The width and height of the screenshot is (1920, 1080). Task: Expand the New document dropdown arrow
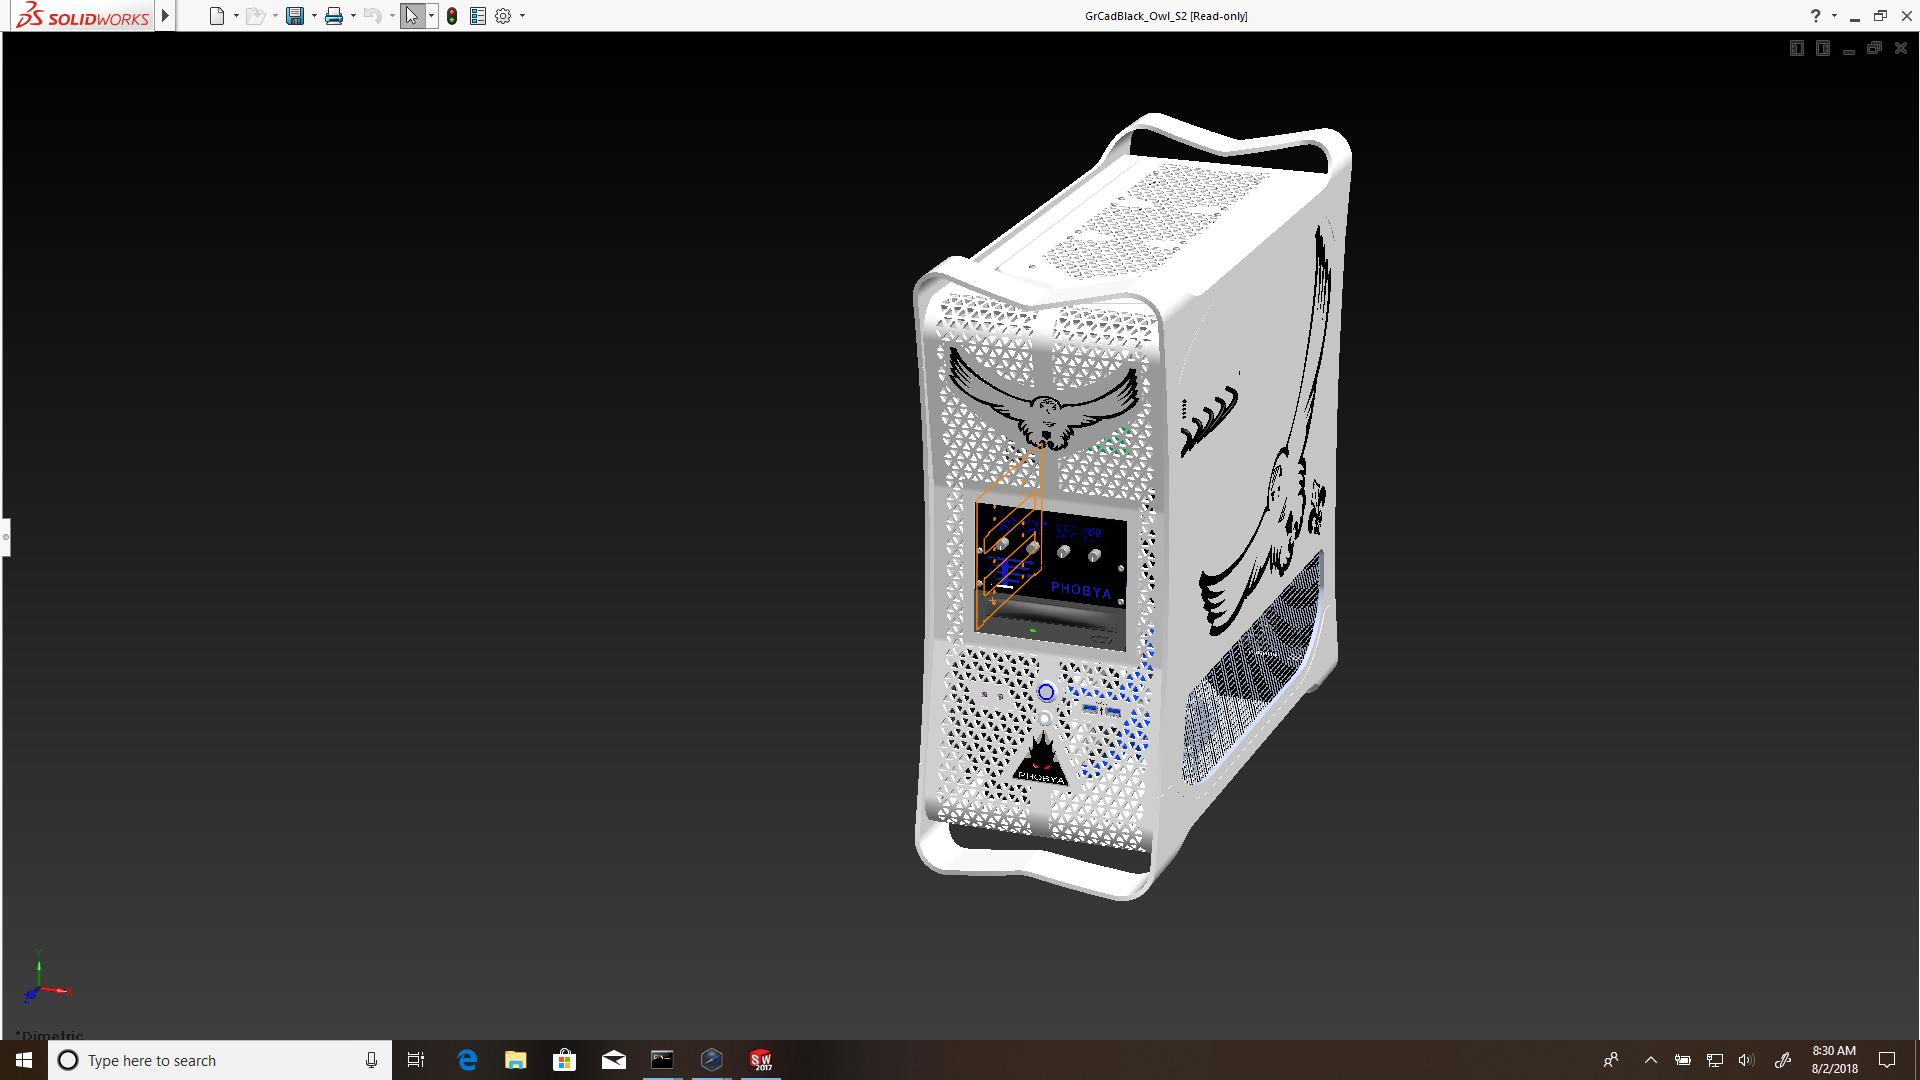pos(236,16)
